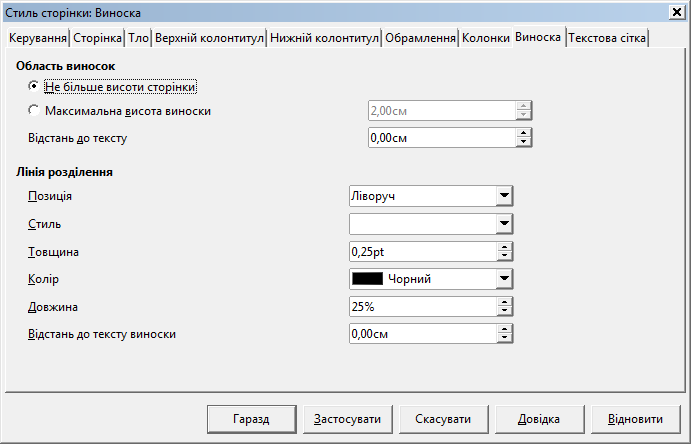This screenshot has width=691, height=444.
Task: Decrease 'Відстань до тексту виноски' value
Action: point(505,339)
